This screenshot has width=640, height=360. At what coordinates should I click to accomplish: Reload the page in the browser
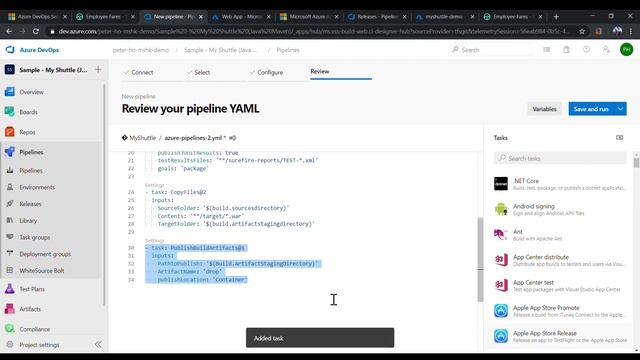(36, 31)
